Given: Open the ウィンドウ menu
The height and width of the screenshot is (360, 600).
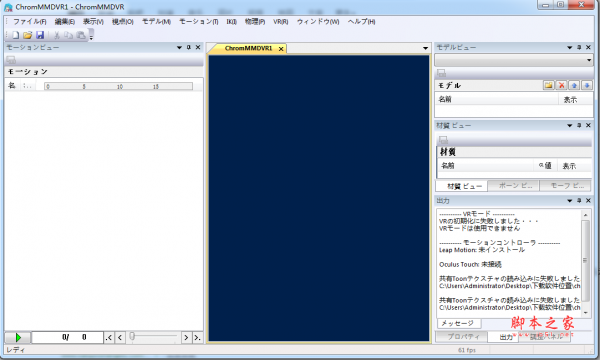Looking at the screenshot, I should pyautogui.click(x=318, y=22).
